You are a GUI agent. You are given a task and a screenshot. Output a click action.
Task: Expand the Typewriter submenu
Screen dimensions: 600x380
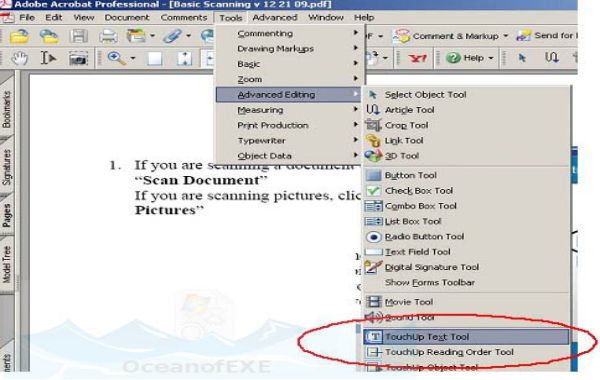(x=289, y=140)
